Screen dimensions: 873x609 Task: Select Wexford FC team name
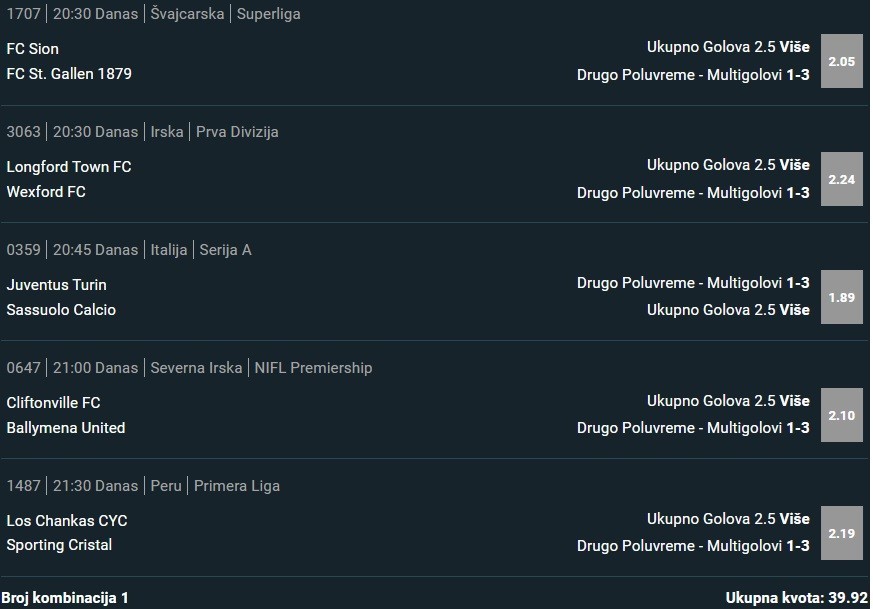[46, 192]
